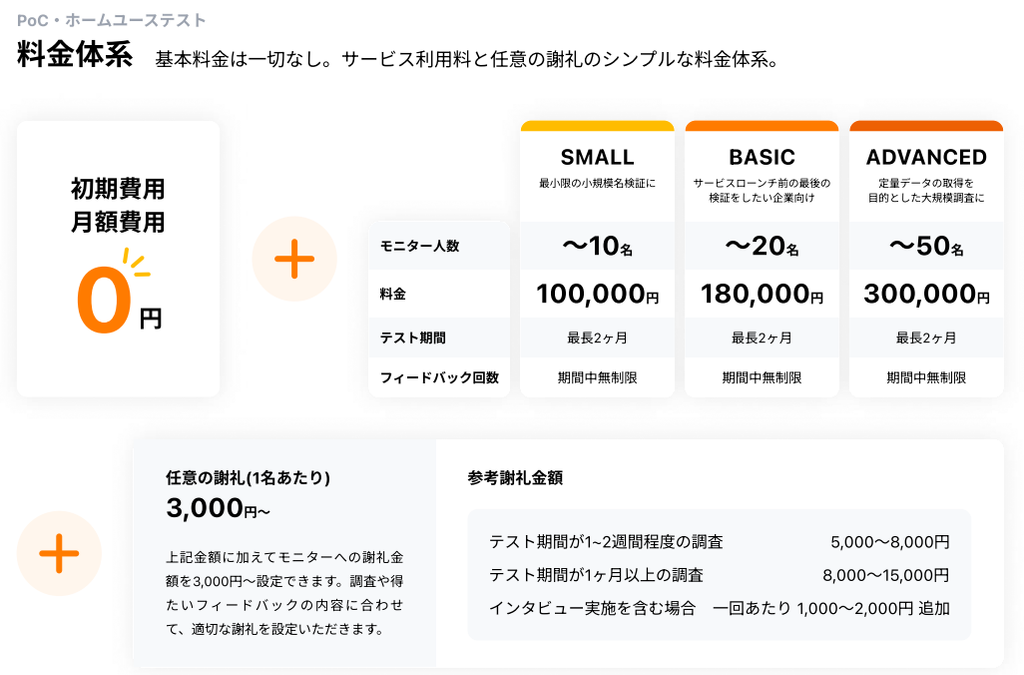This screenshot has height=675, width=1024.
Task: Click the 参考謝礼金額 heading
Action: pos(515,478)
